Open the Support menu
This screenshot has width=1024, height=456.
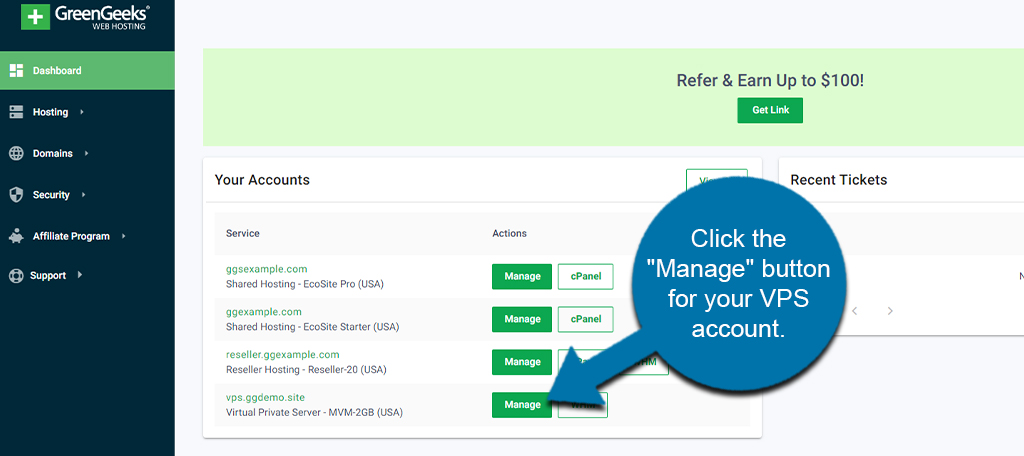click(x=49, y=276)
